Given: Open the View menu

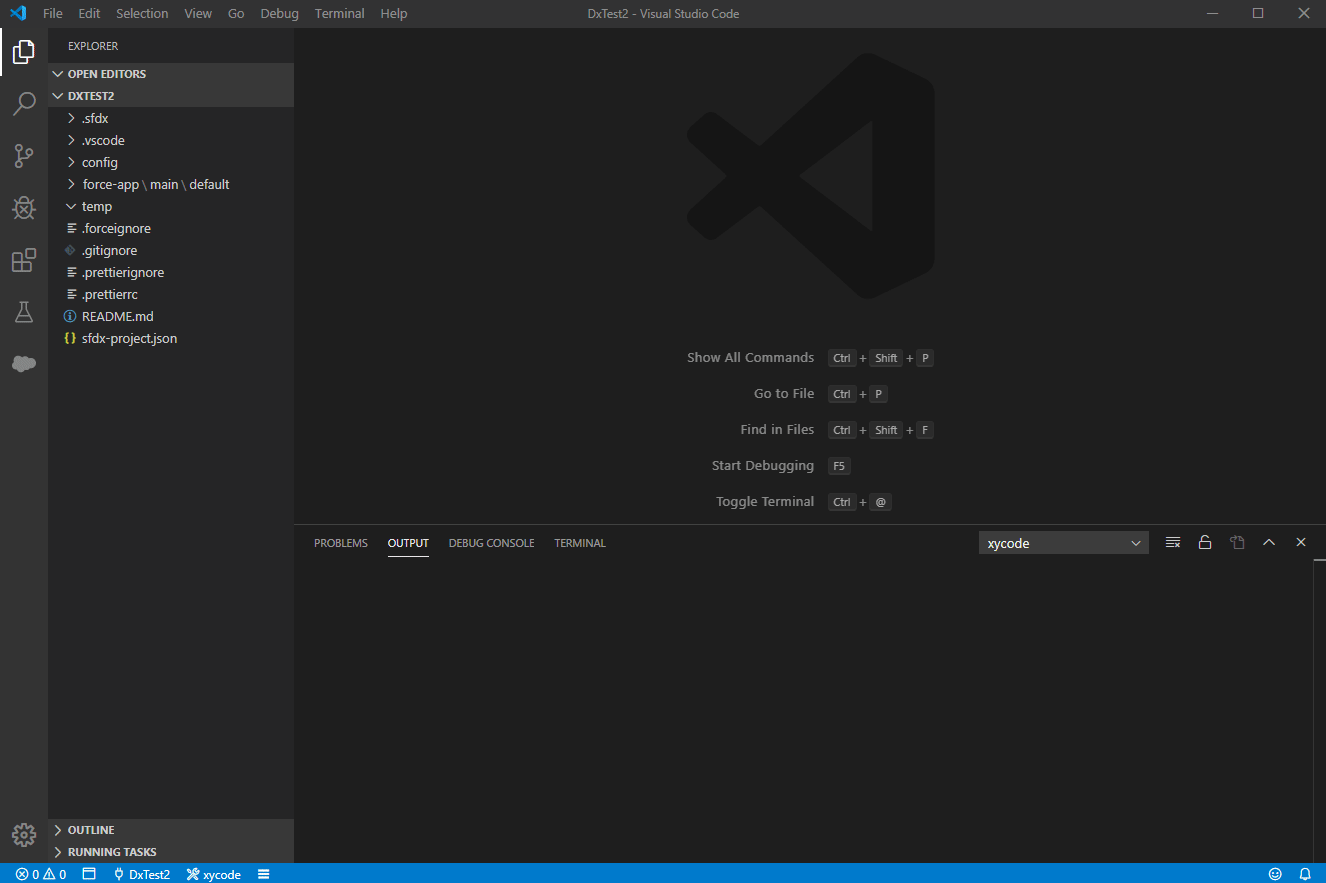Looking at the screenshot, I should click(x=198, y=14).
